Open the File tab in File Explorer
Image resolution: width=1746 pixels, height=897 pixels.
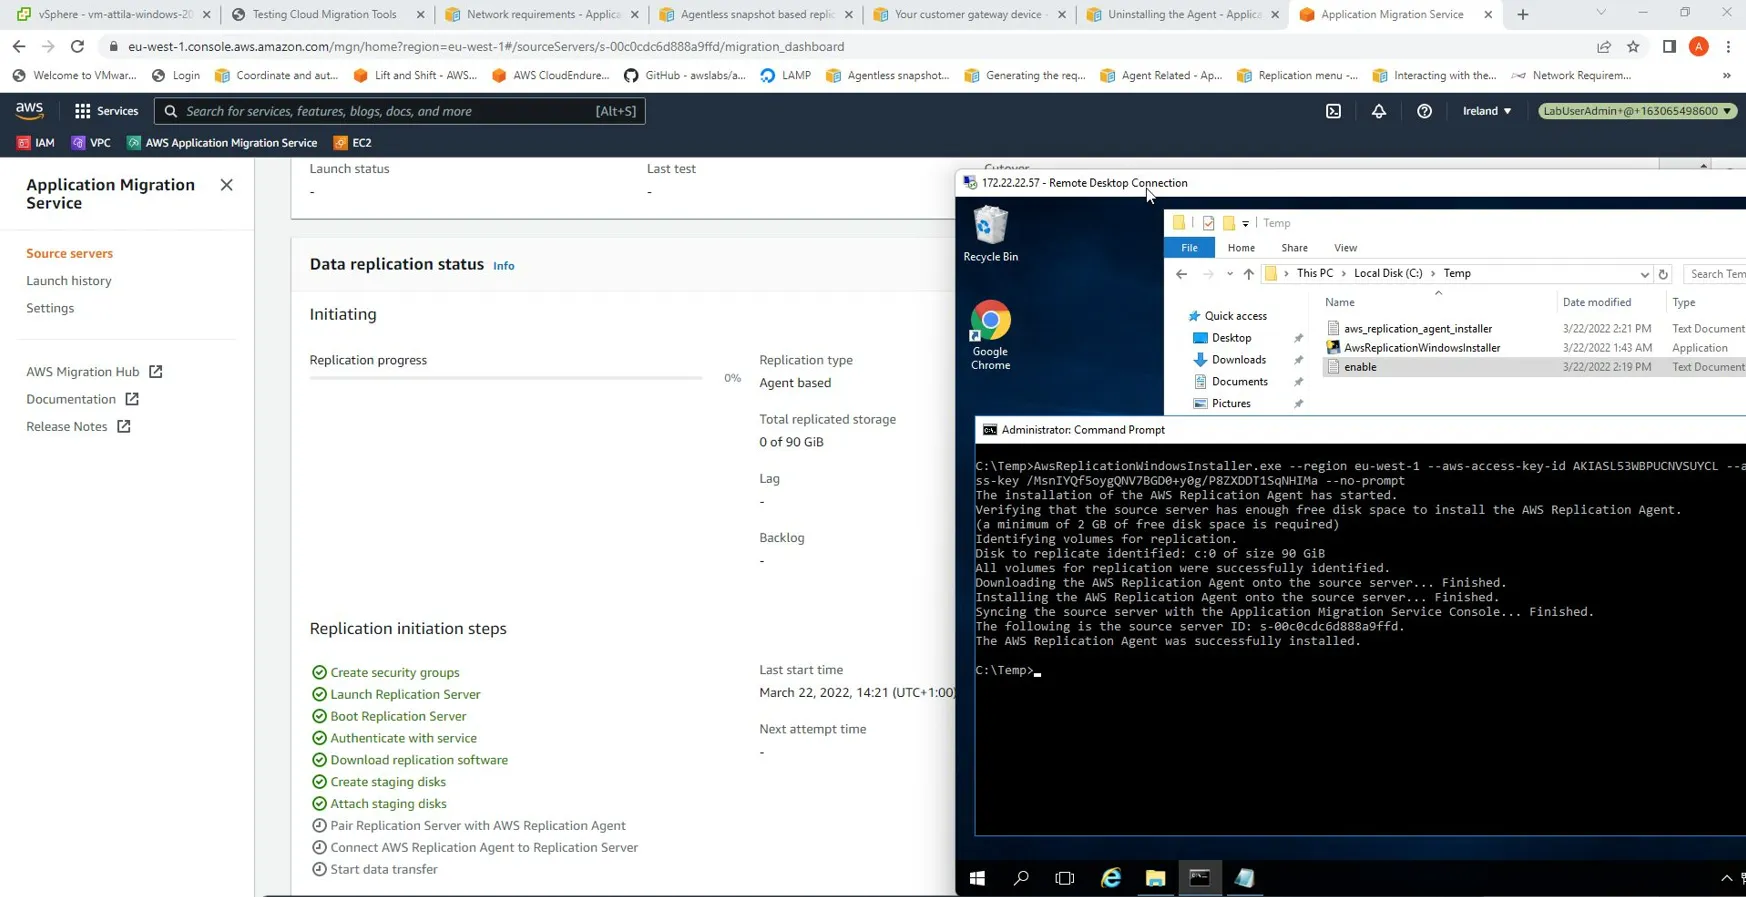(1189, 248)
